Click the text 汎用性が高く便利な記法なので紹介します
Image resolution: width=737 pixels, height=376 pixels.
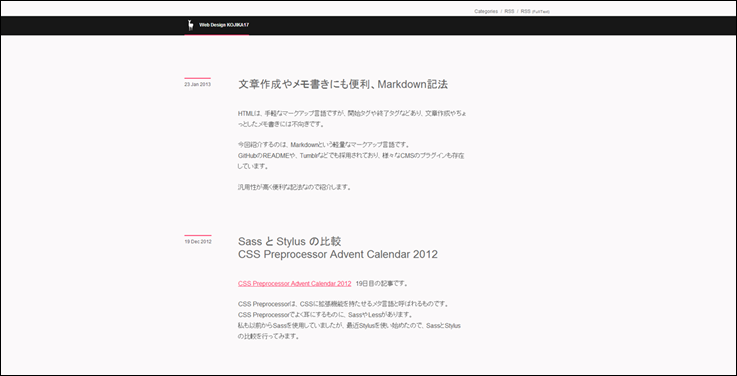[x=295, y=187]
